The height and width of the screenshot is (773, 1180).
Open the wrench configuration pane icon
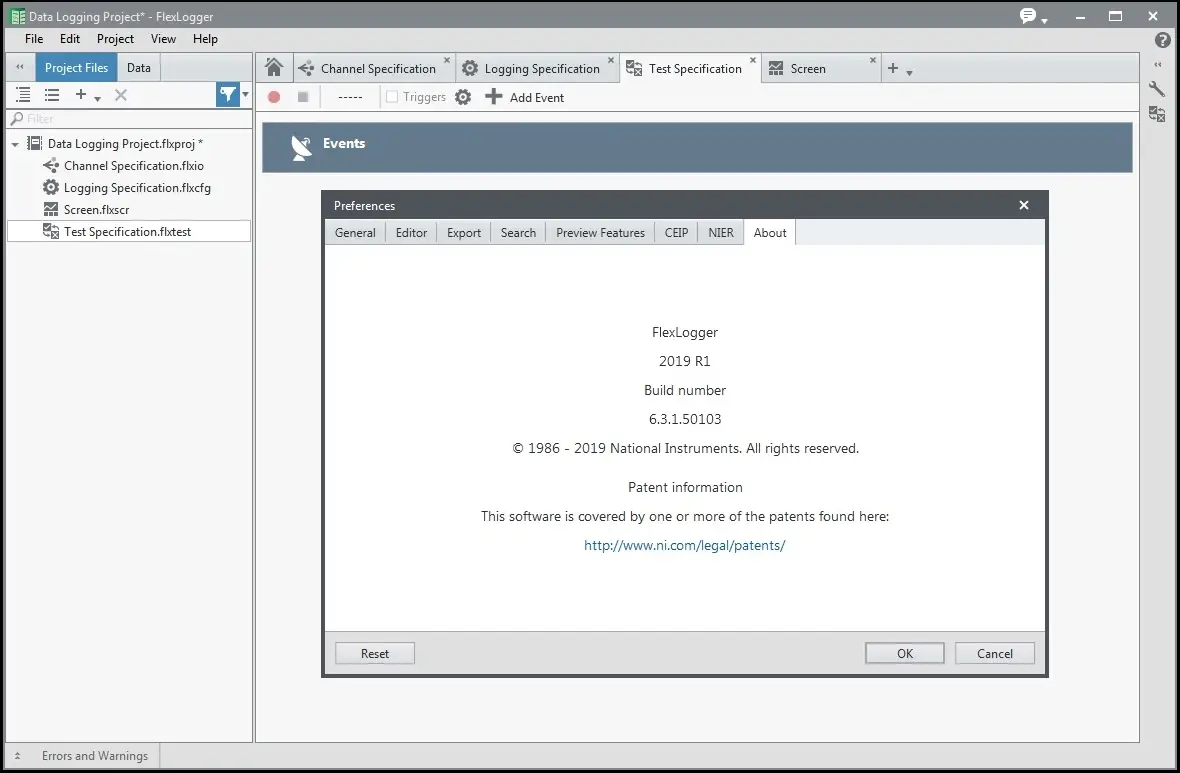coord(1157,89)
